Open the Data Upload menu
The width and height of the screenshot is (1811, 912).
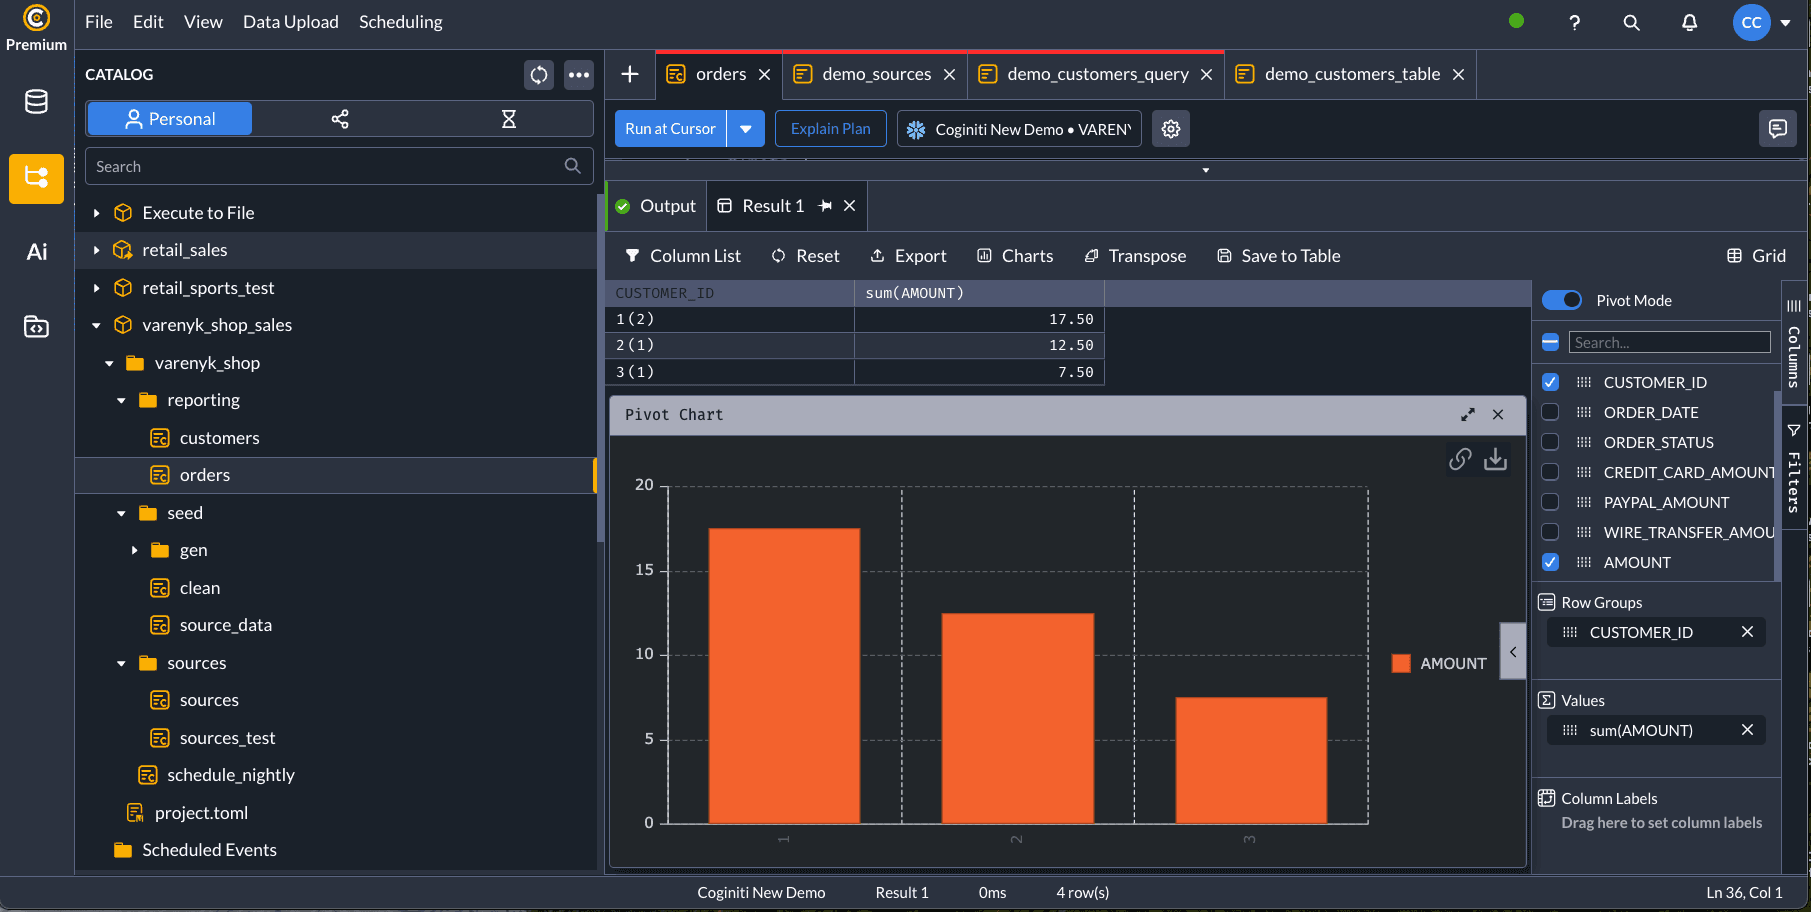290,22
